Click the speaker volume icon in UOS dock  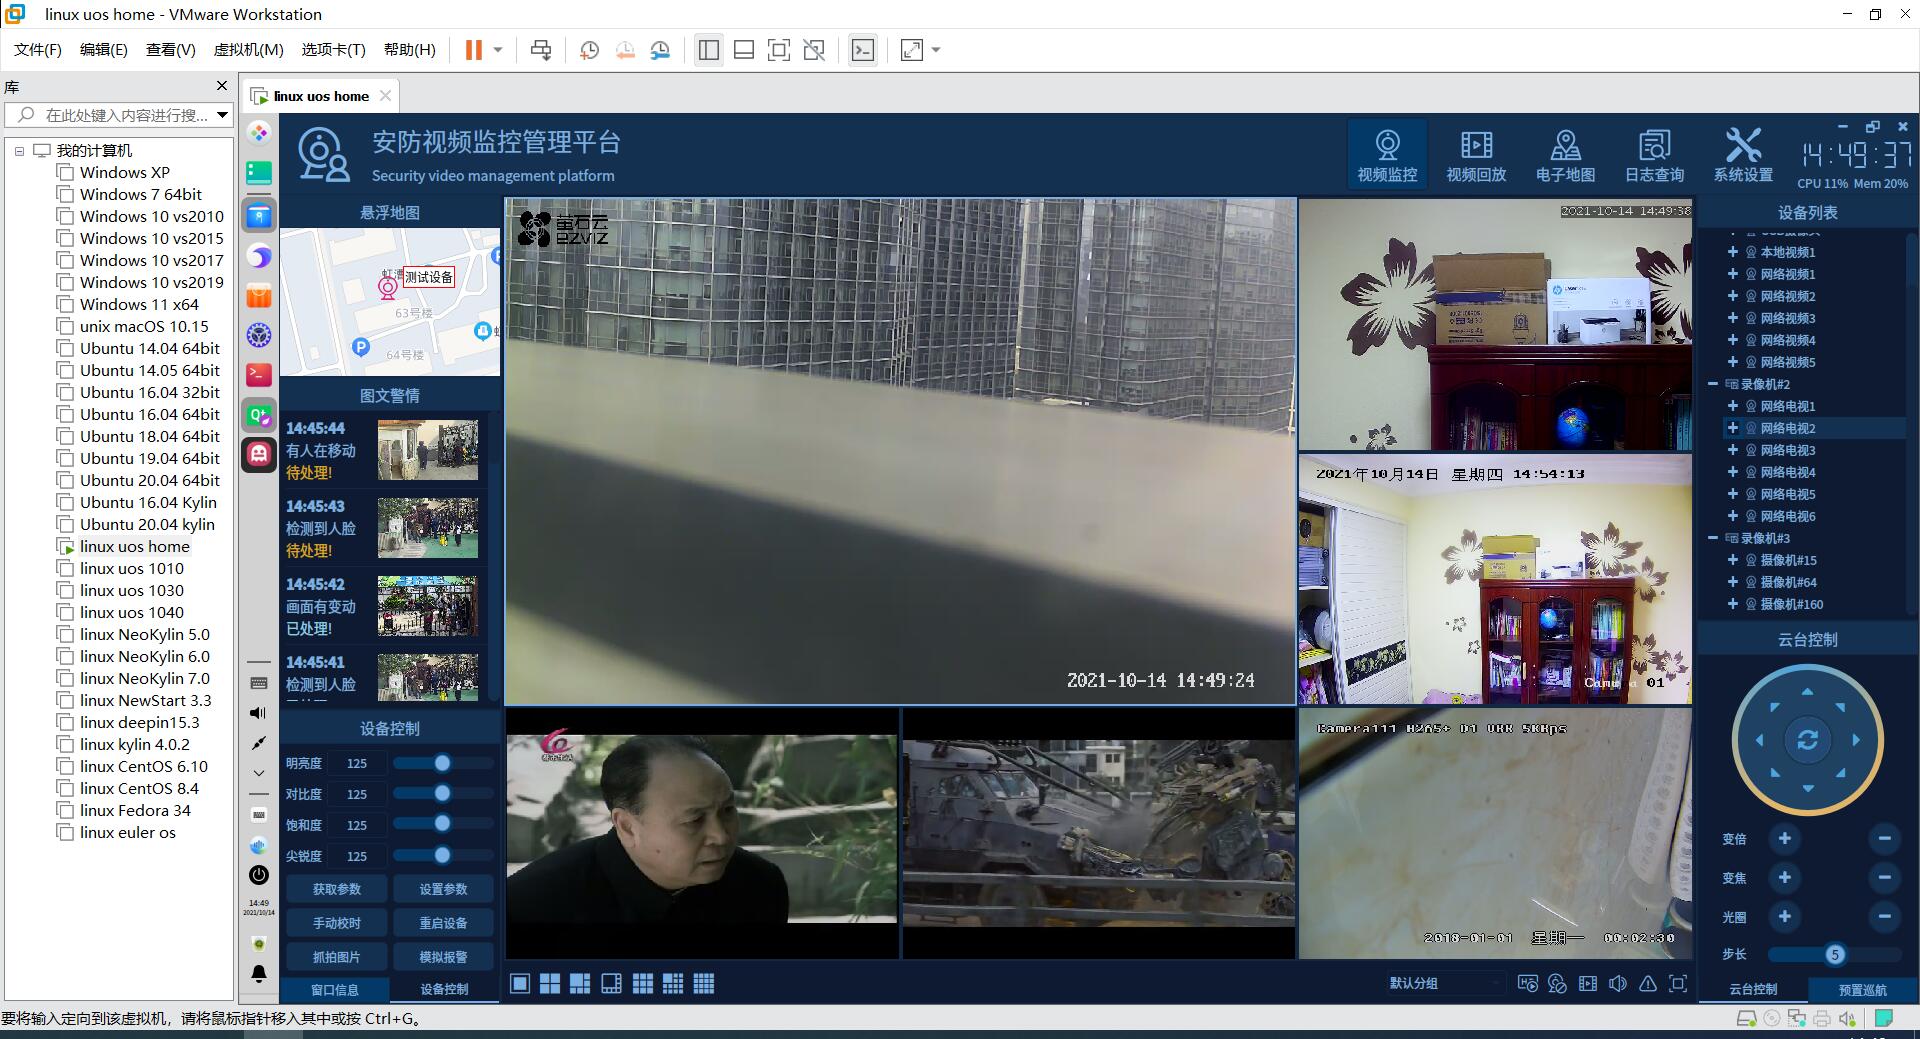coord(258,713)
